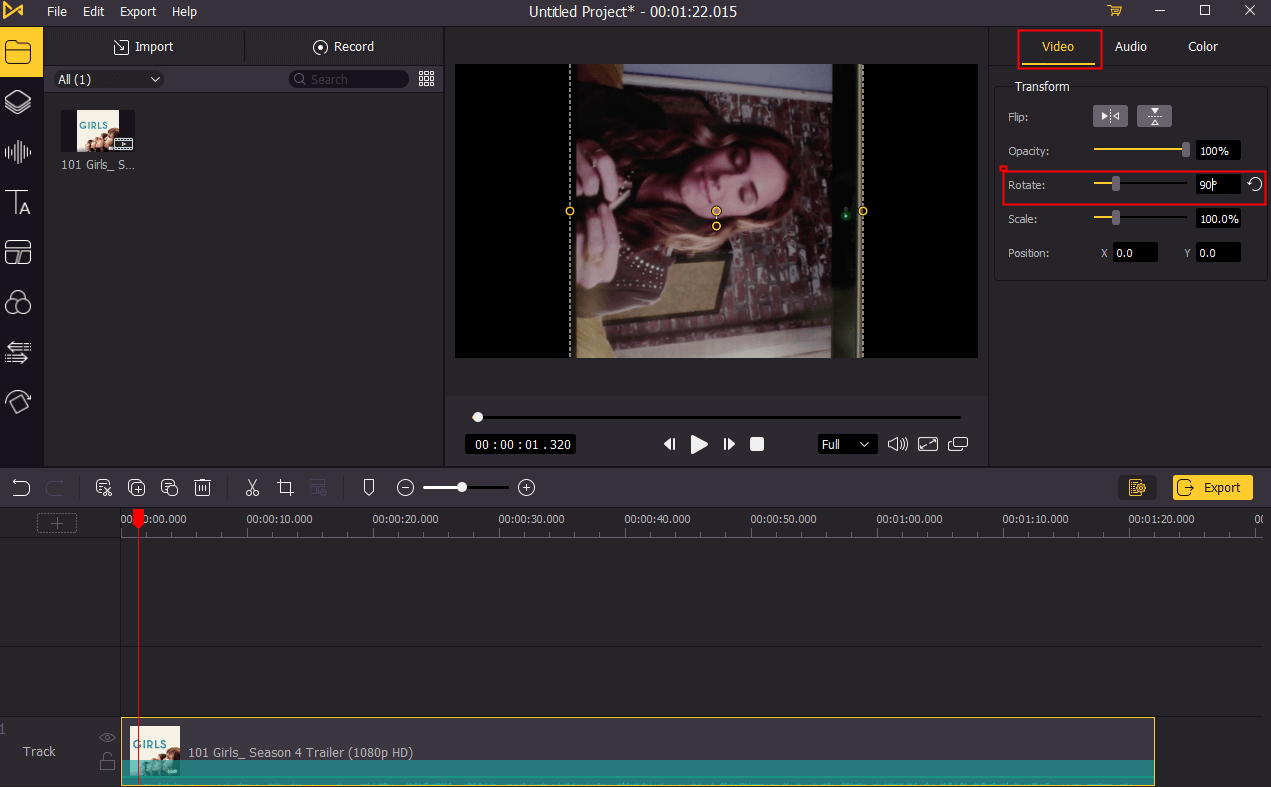Lock Track 1 using the padlock icon
The height and width of the screenshot is (787, 1271).
point(106,762)
